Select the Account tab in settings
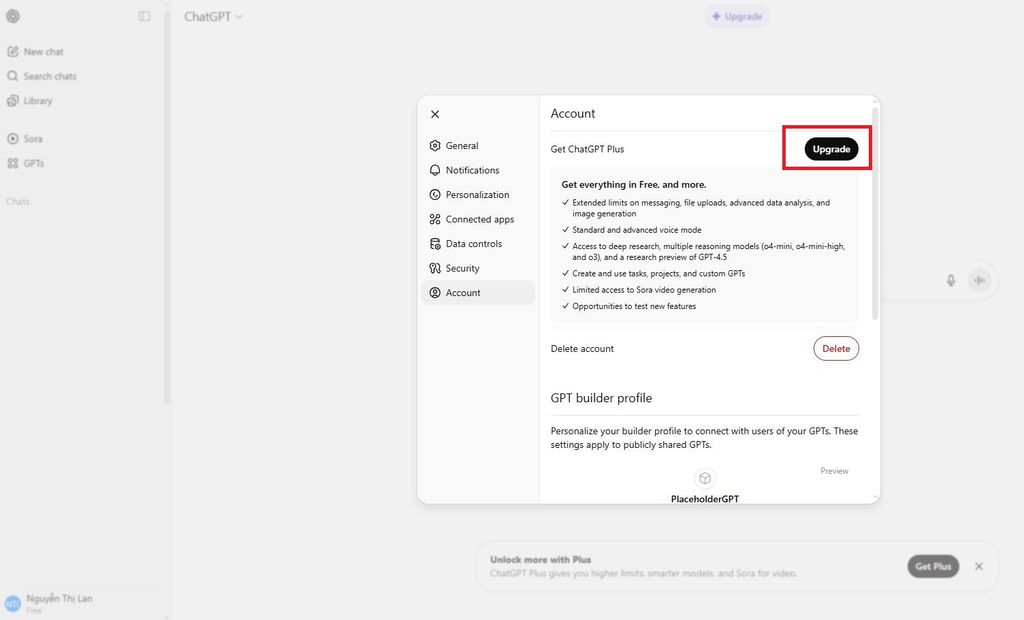The height and width of the screenshot is (620, 1024). click(463, 293)
